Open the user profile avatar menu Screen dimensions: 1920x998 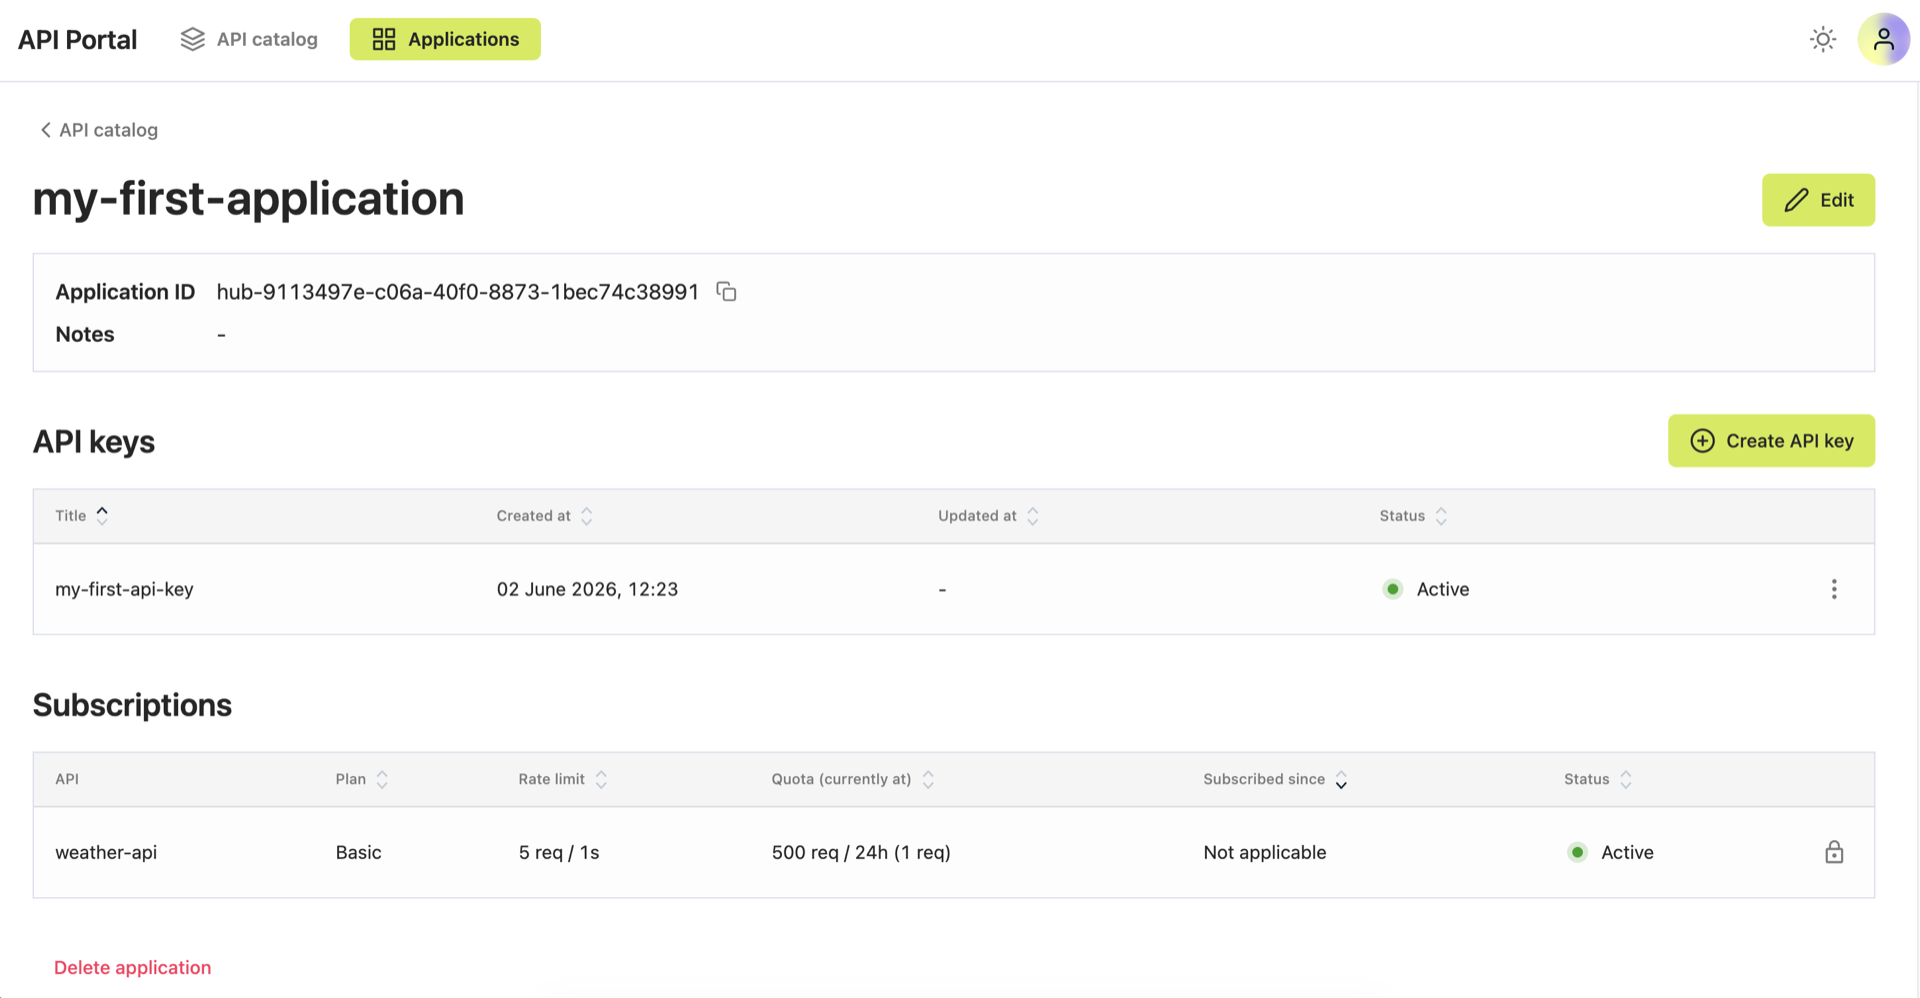click(1883, 39)
